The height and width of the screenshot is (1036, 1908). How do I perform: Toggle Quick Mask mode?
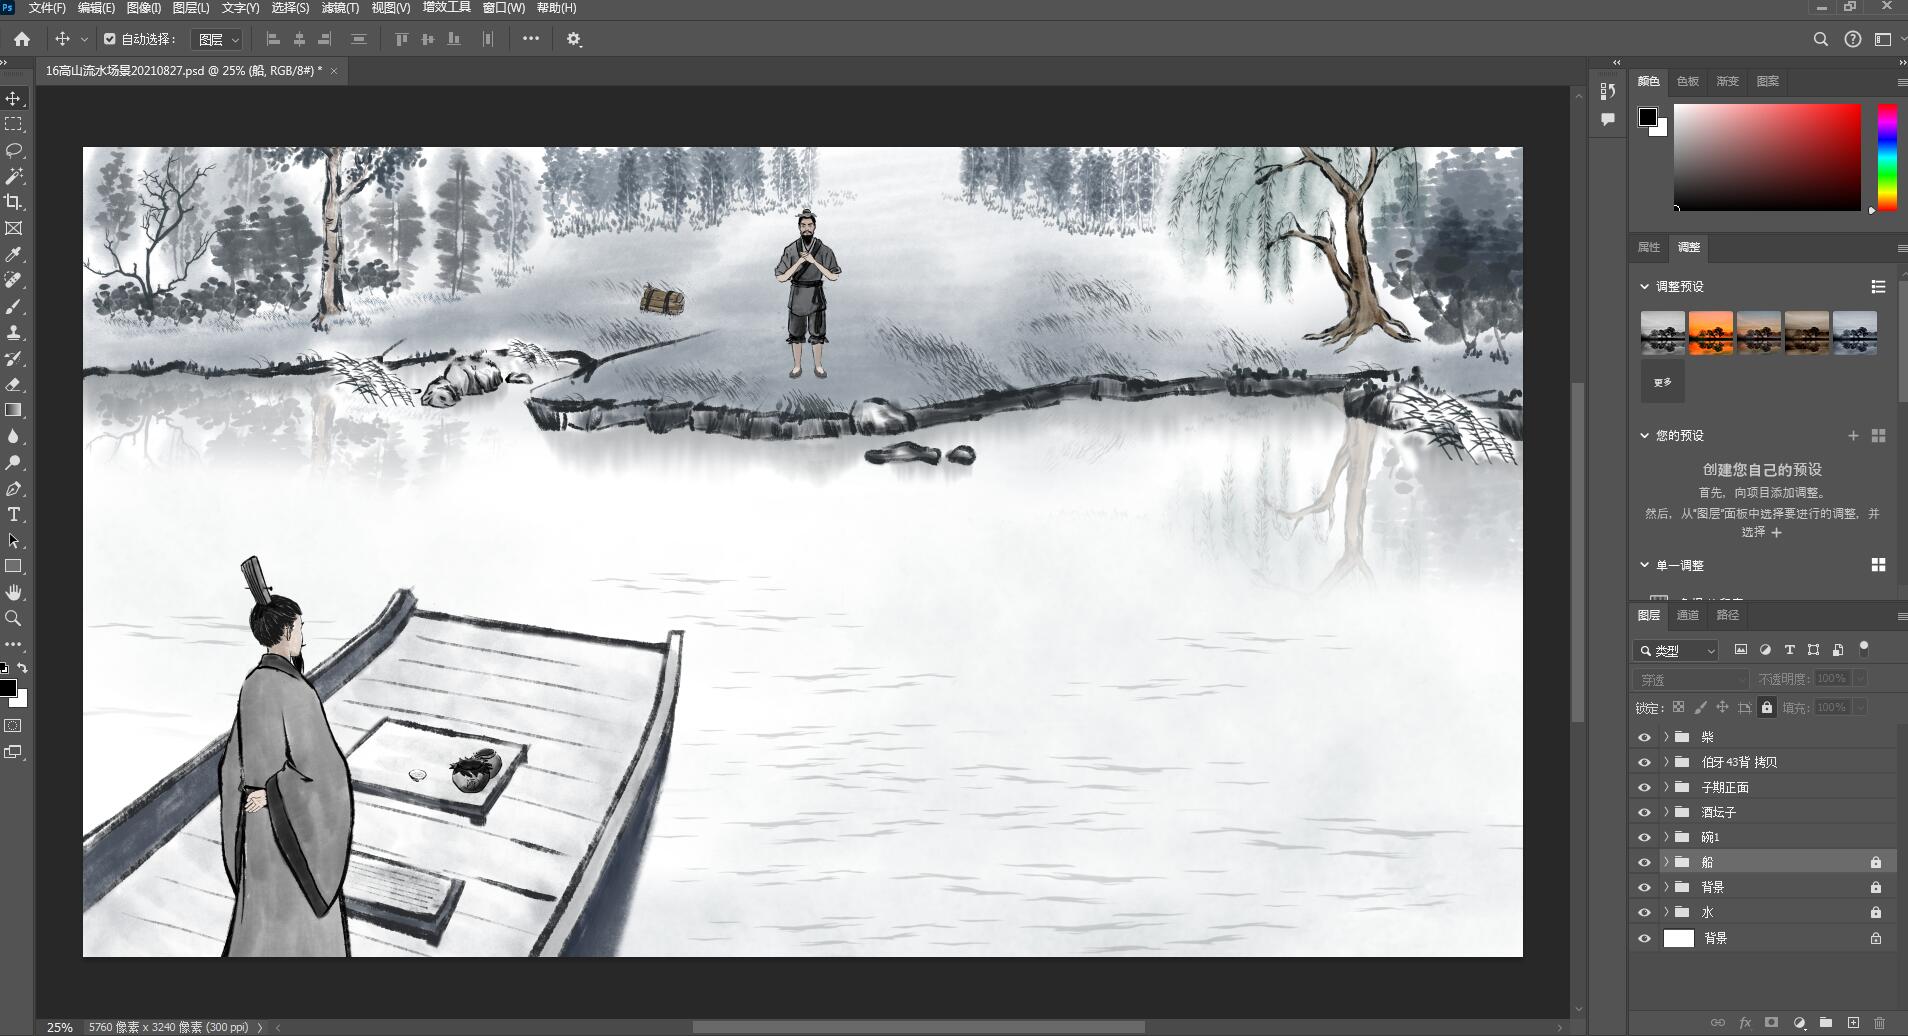(14, 725)
